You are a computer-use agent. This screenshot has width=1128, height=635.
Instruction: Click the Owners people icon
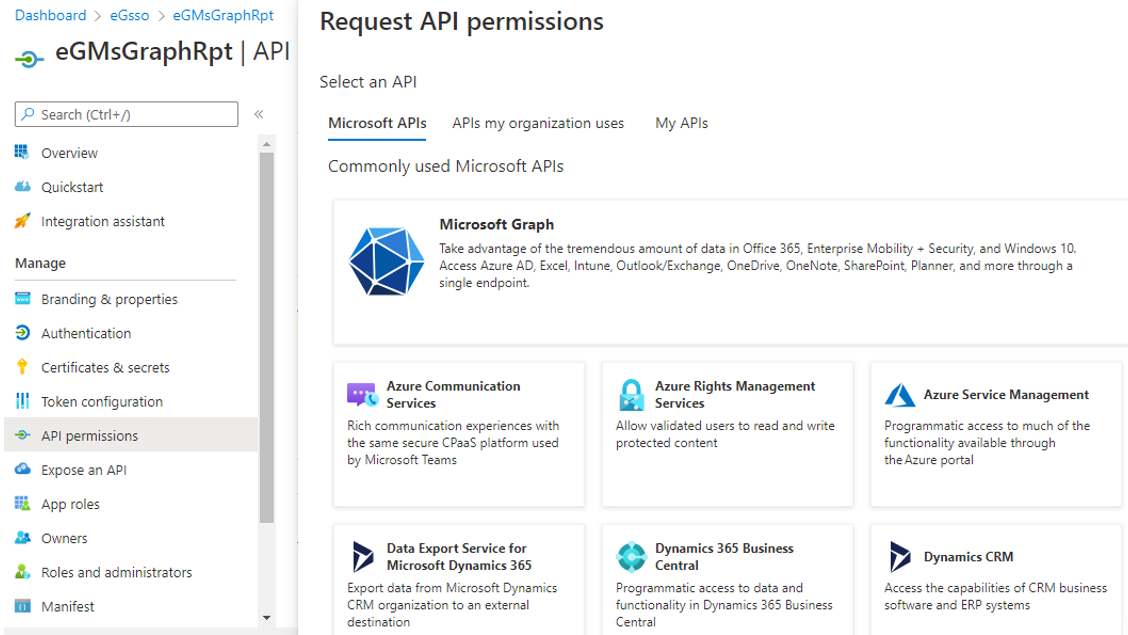(x=22, y=537)
